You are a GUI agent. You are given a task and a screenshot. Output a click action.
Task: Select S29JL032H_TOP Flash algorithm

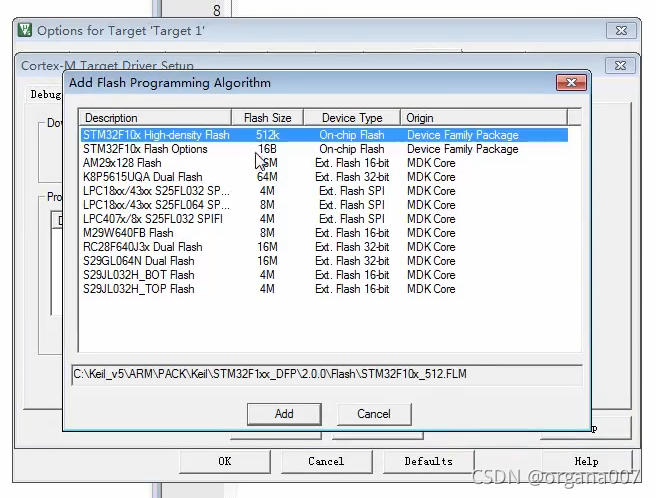[324, 289]
